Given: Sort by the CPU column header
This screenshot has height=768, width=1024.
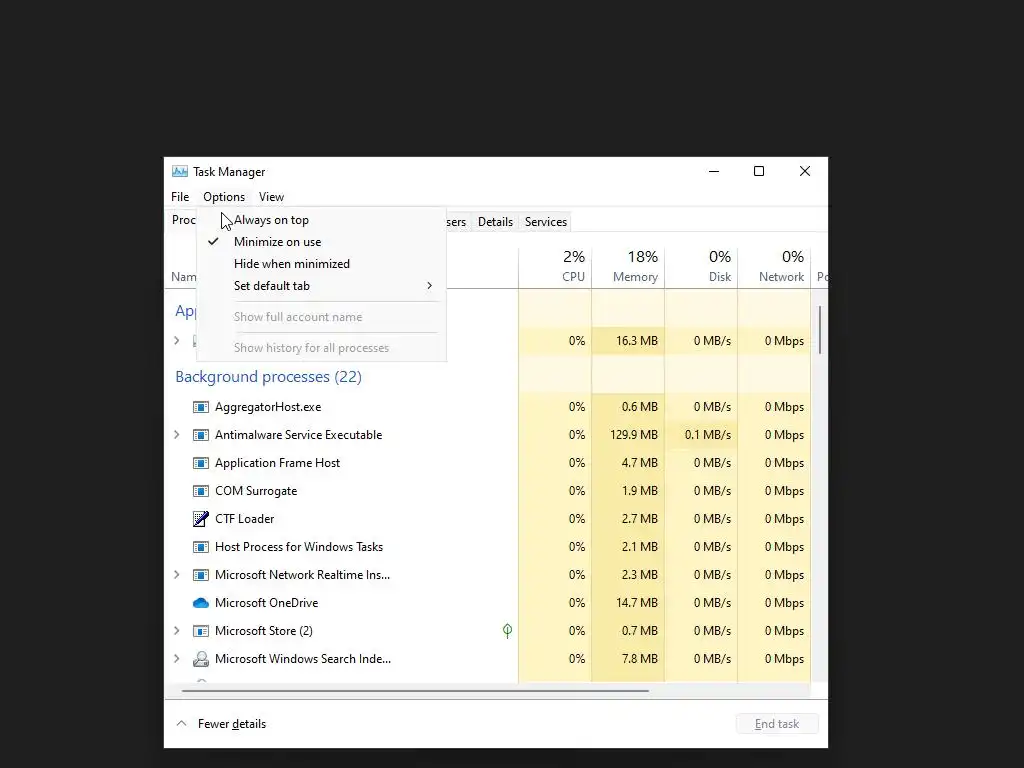Looking at the screenshot, I should tap(555, 266).
